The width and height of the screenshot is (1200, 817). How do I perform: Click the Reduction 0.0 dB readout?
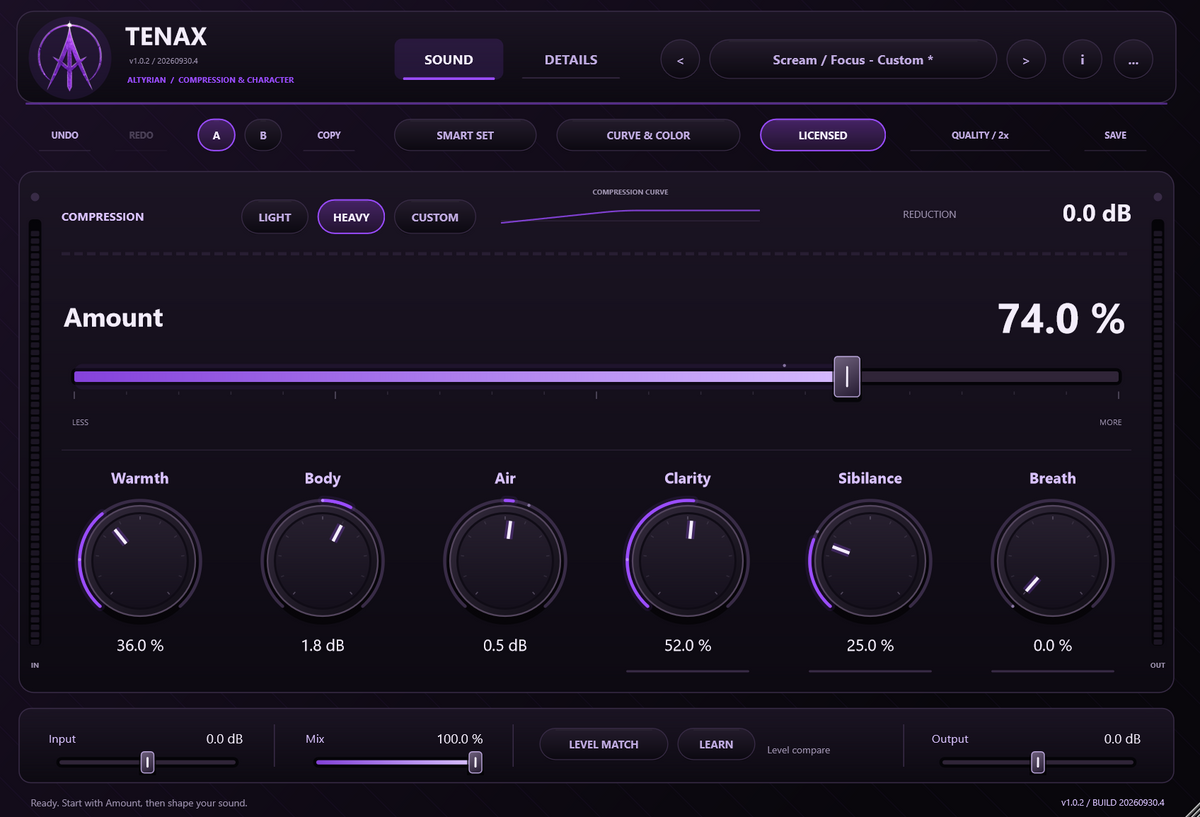1097,213
